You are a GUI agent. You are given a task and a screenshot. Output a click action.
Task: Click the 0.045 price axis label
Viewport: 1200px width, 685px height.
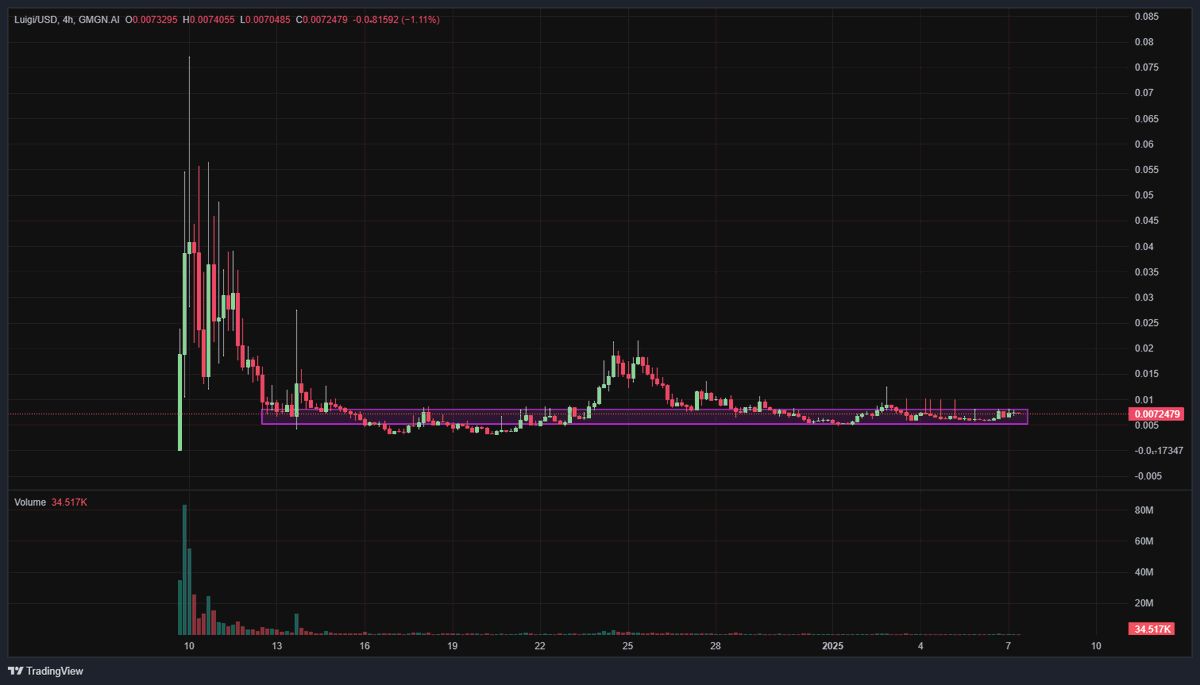(1146, 221)
